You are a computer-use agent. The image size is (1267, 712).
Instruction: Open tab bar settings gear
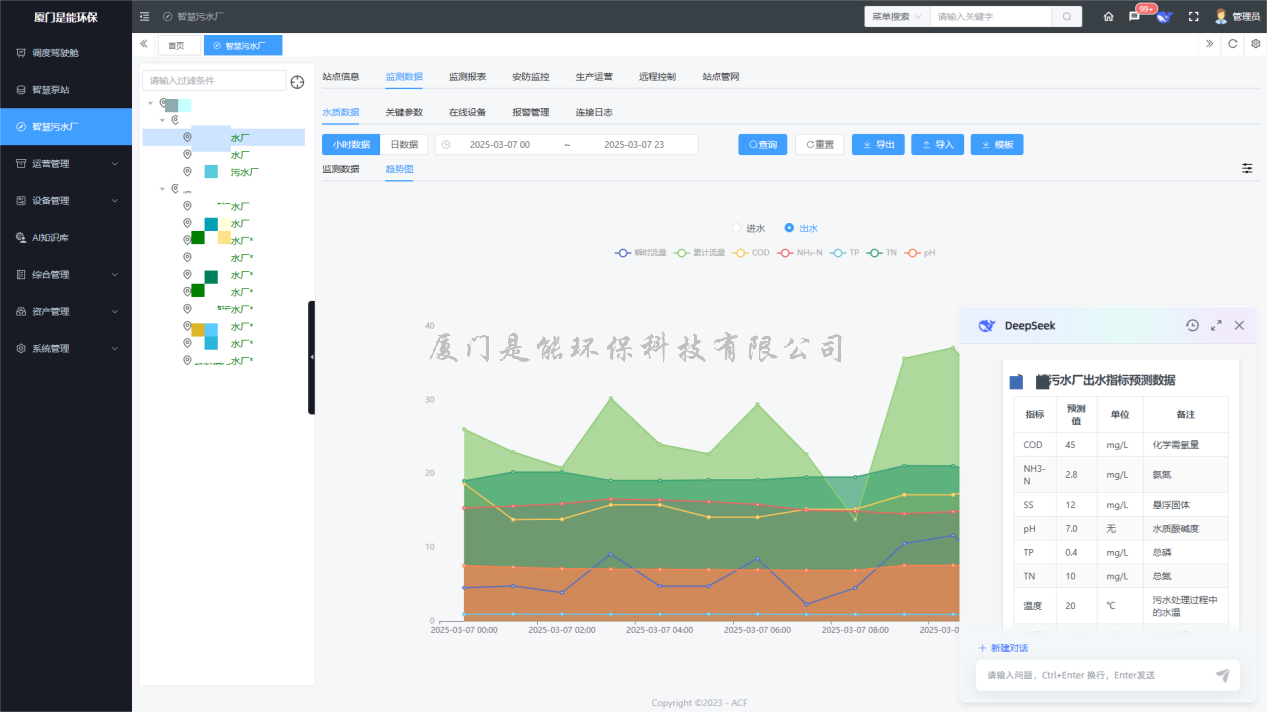pos(1256,44)
